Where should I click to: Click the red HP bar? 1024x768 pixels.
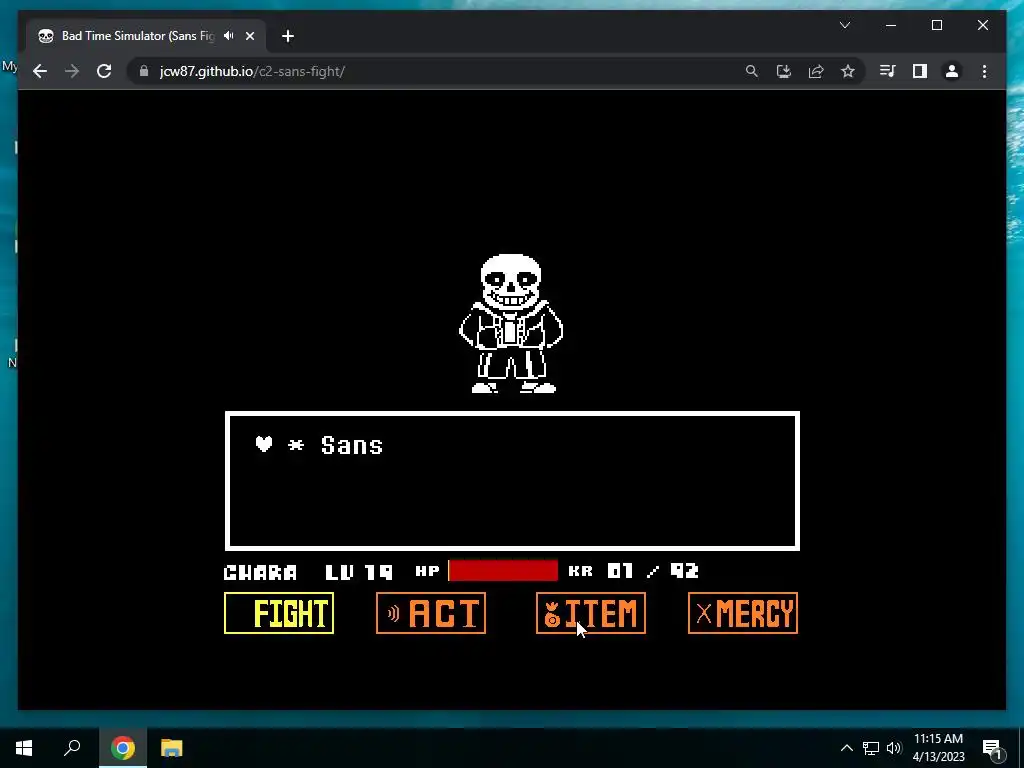[x=503, y=571]
